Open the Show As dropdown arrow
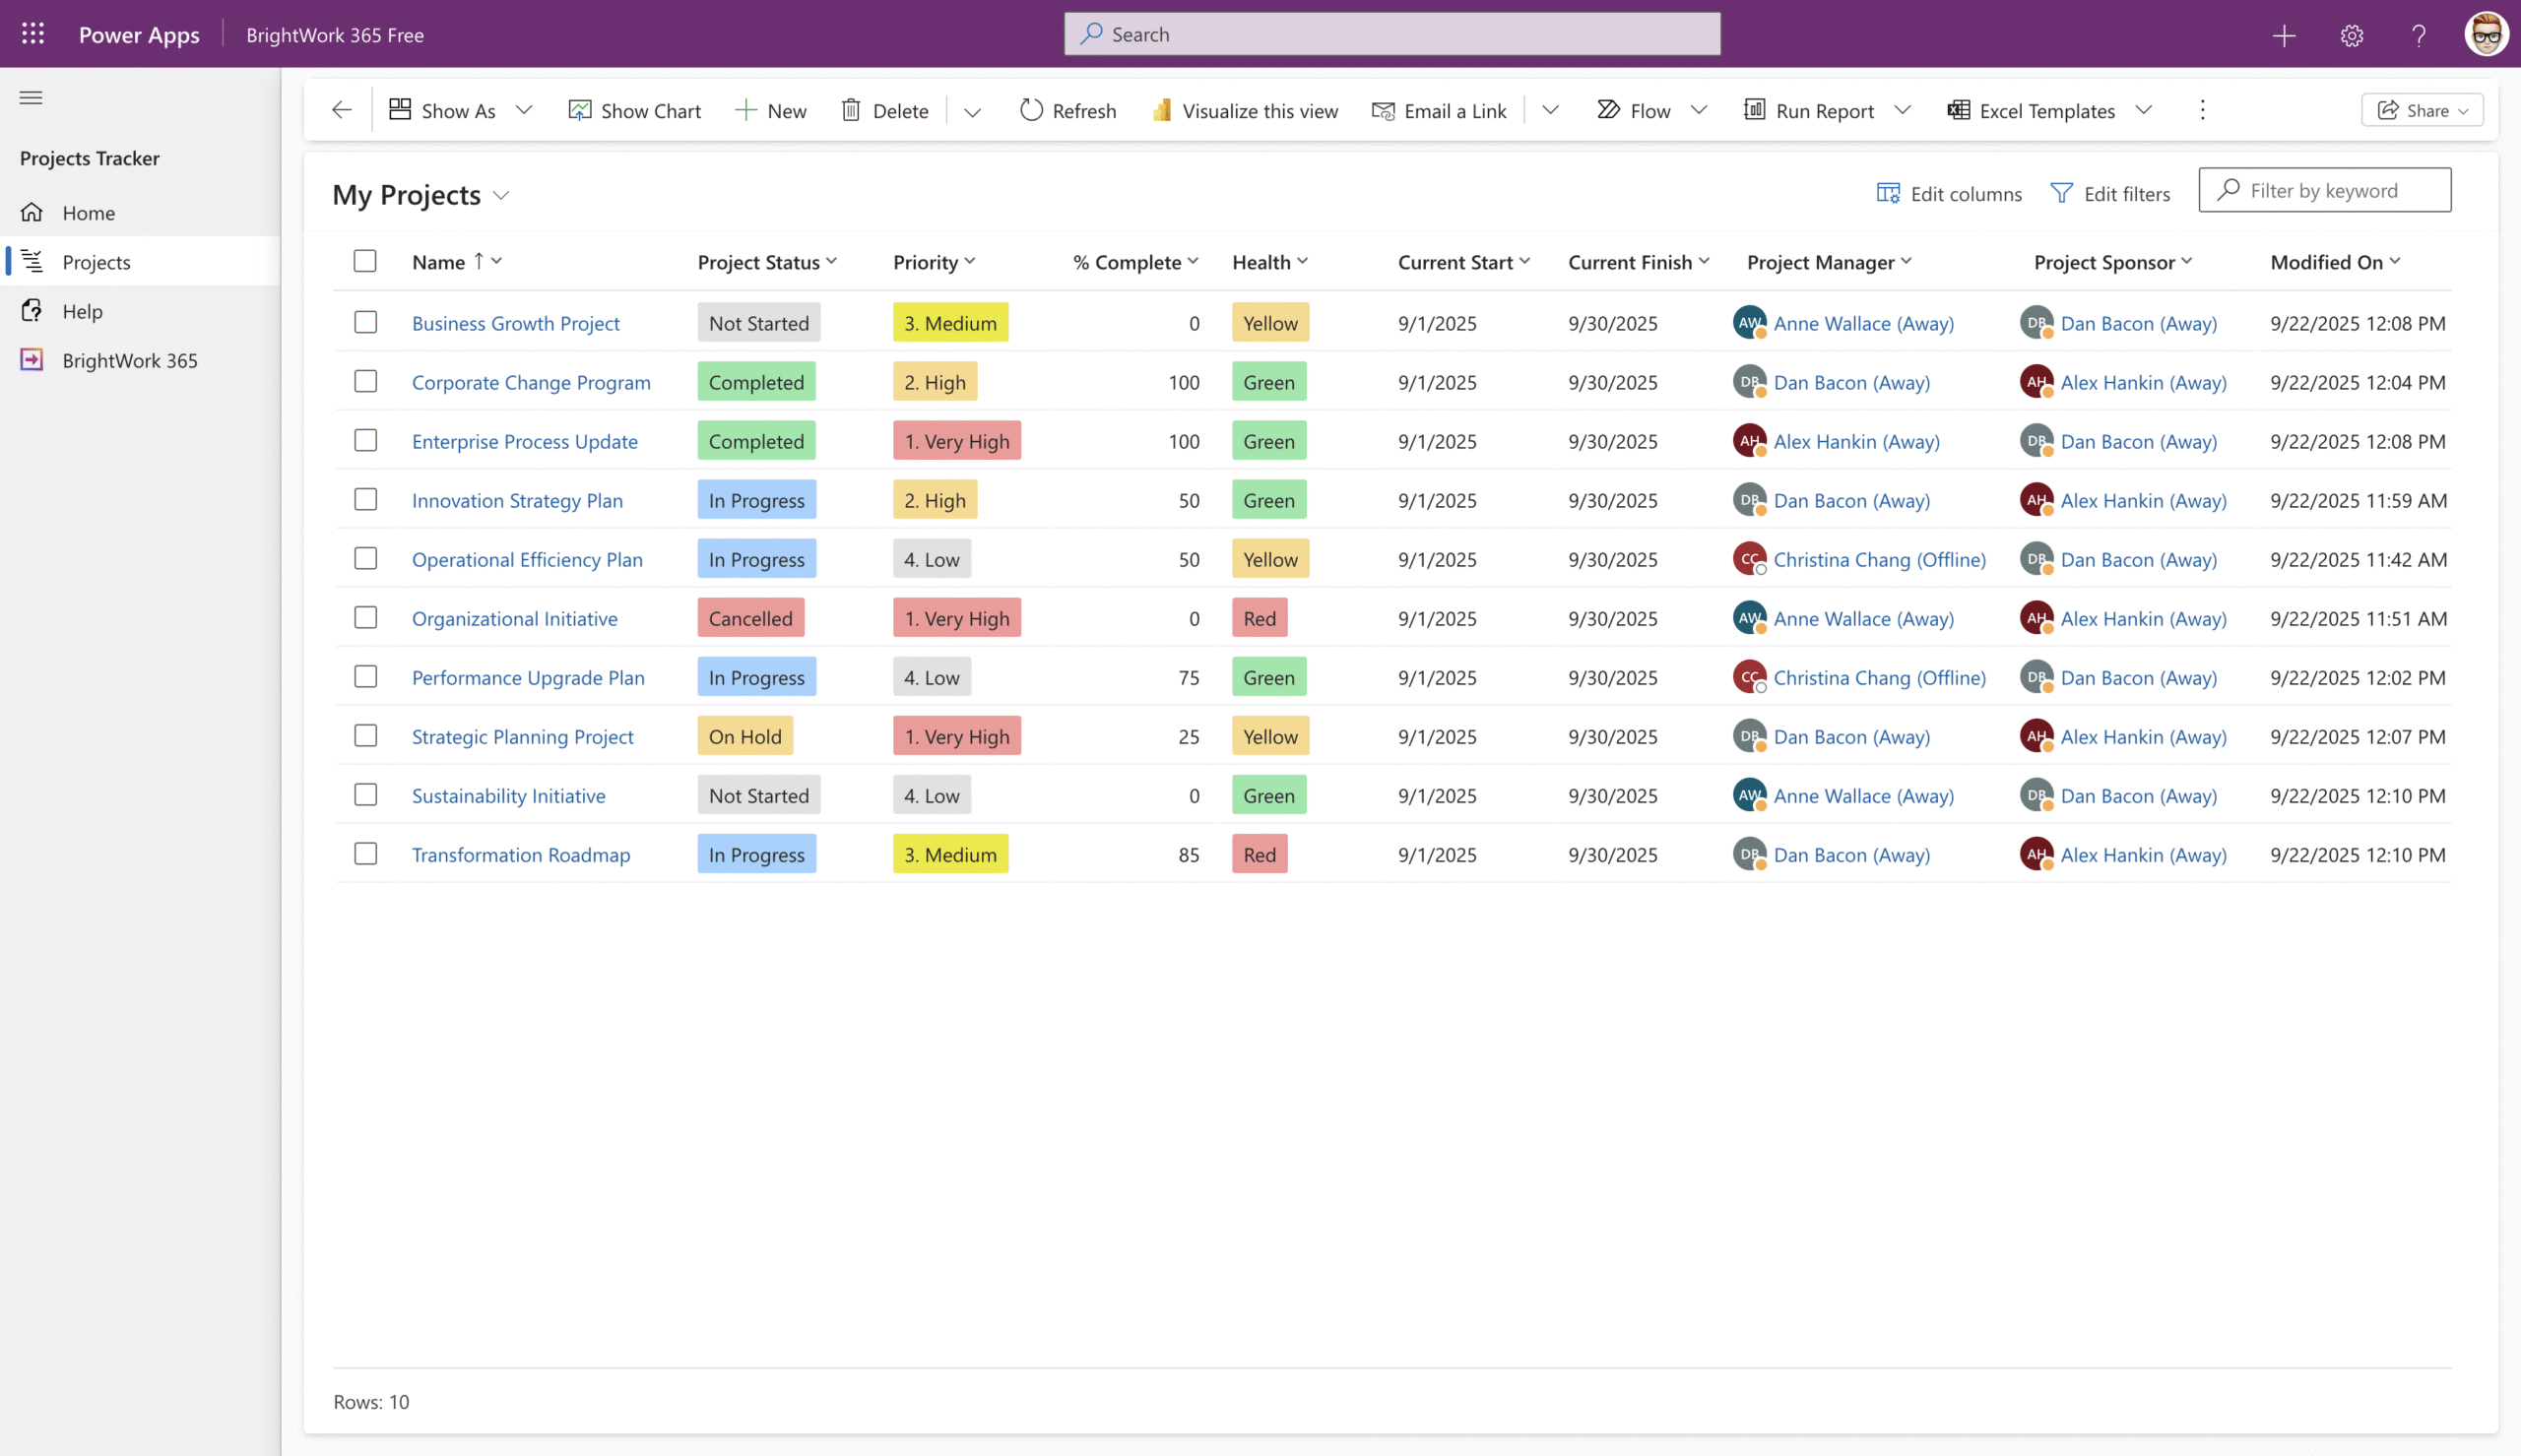The width and height of the screenshot is (2521, 1456). [x=524, y=110]
